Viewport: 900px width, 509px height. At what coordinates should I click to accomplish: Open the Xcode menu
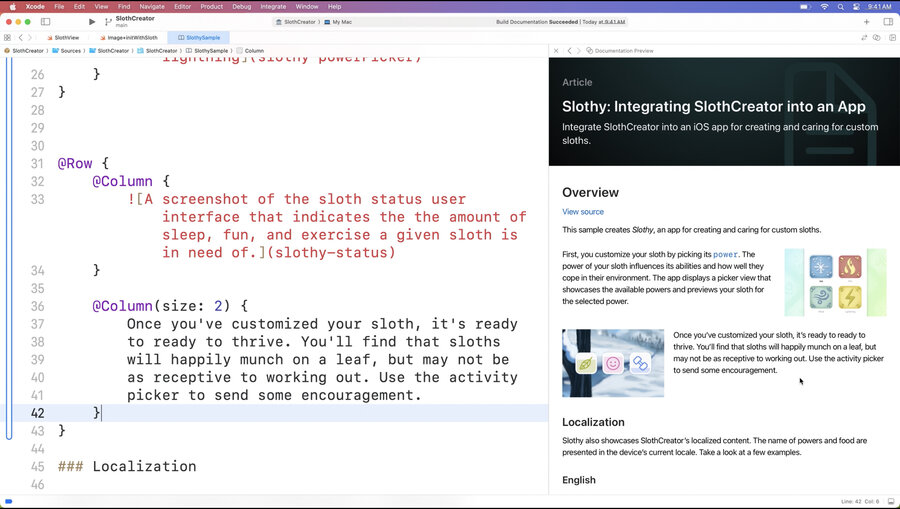click(35, 6)
